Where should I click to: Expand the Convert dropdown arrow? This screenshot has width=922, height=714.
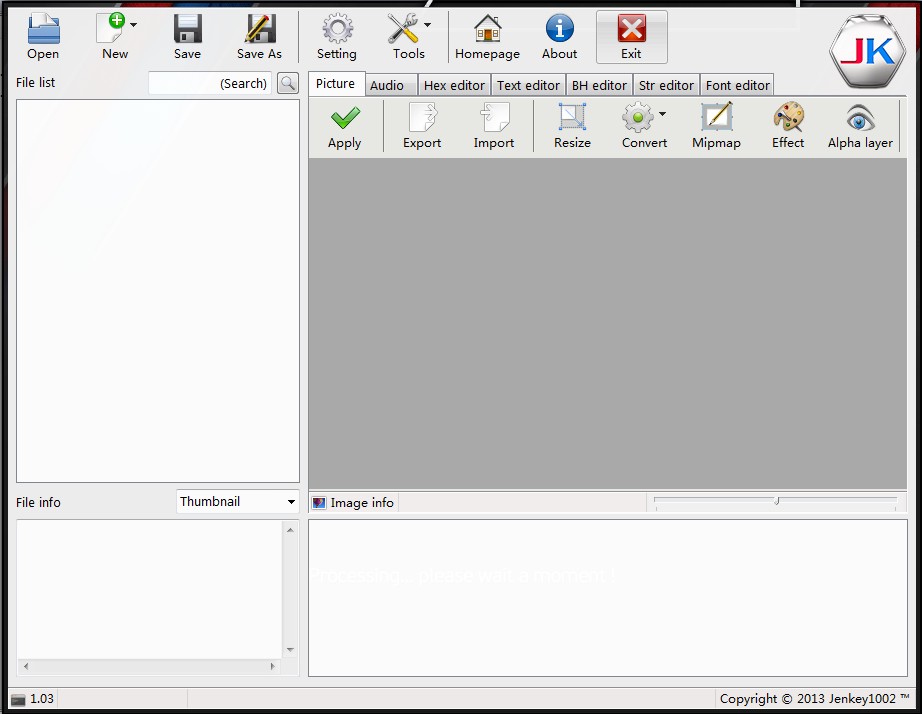(663, 114)
